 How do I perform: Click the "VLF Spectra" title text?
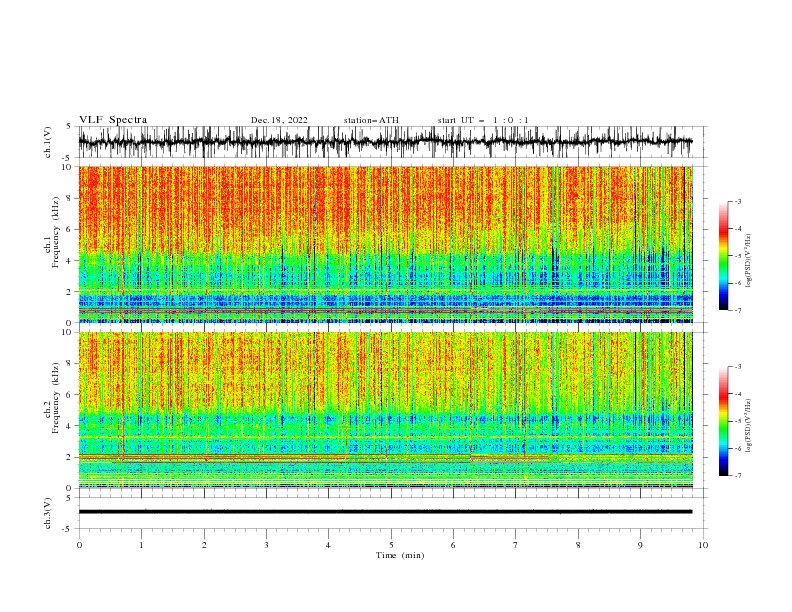(x=113, y=120)
